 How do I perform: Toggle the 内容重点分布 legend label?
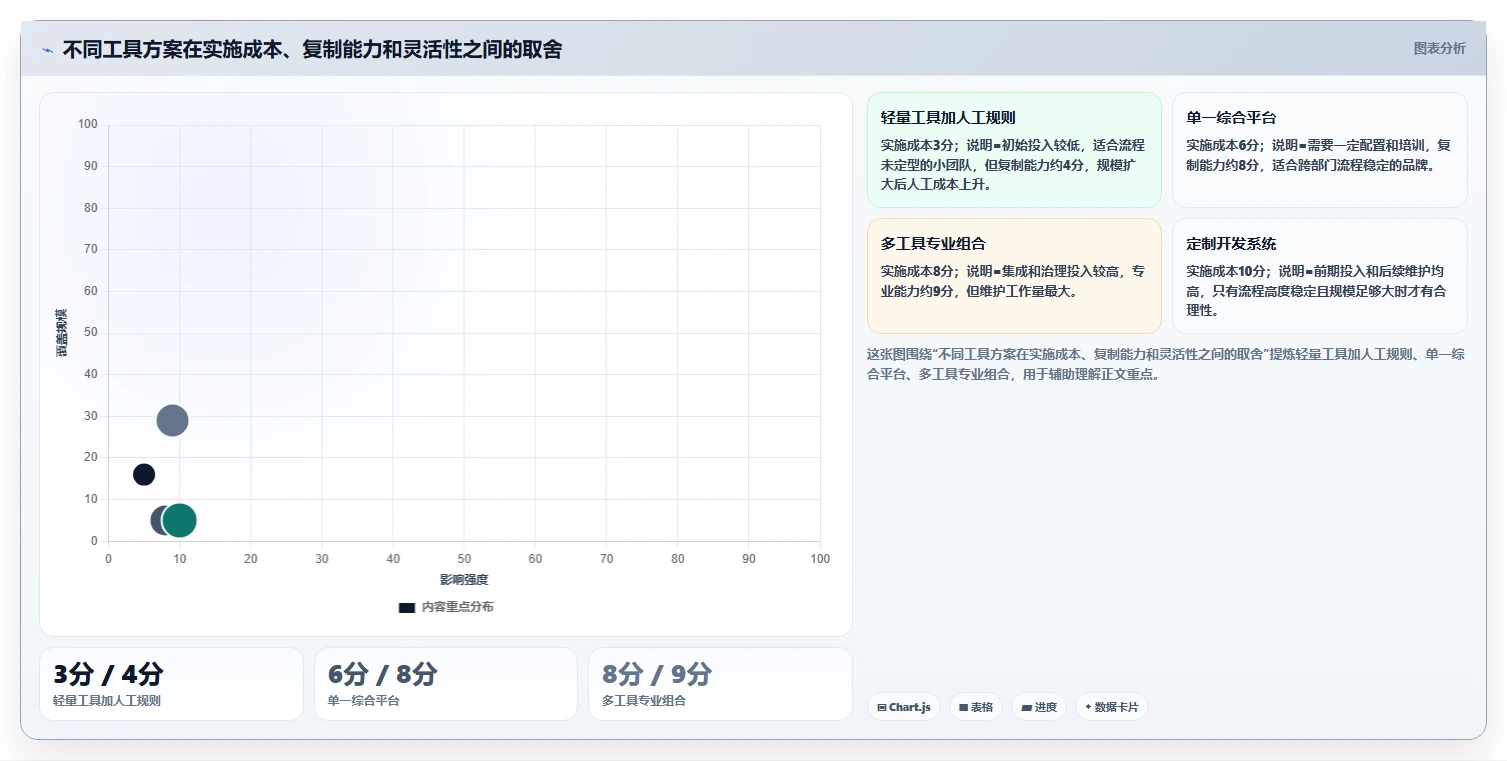pos(457,607)
